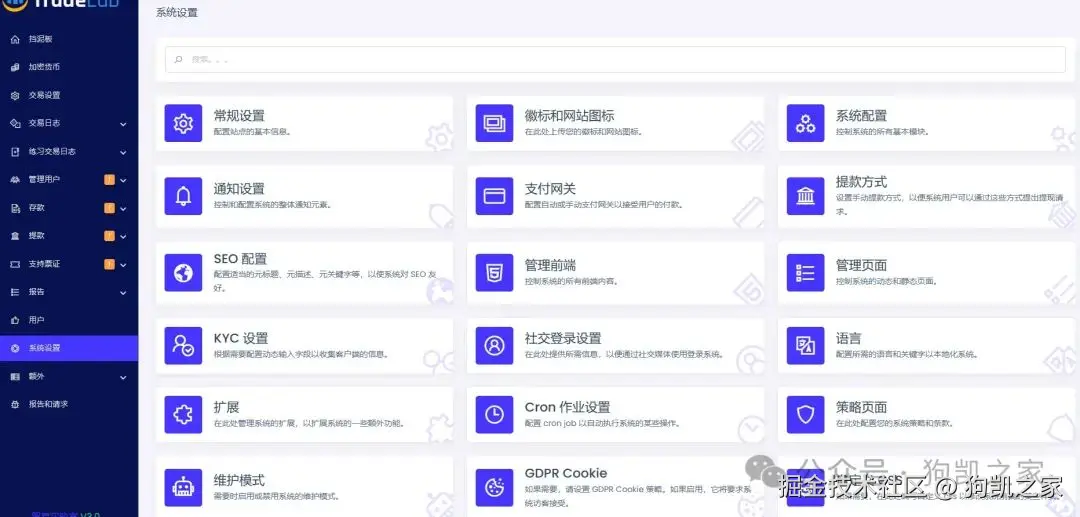Open the 支付网关 credit card icon
Viewport: 1080px width, 517px height.
click(495, 196)
